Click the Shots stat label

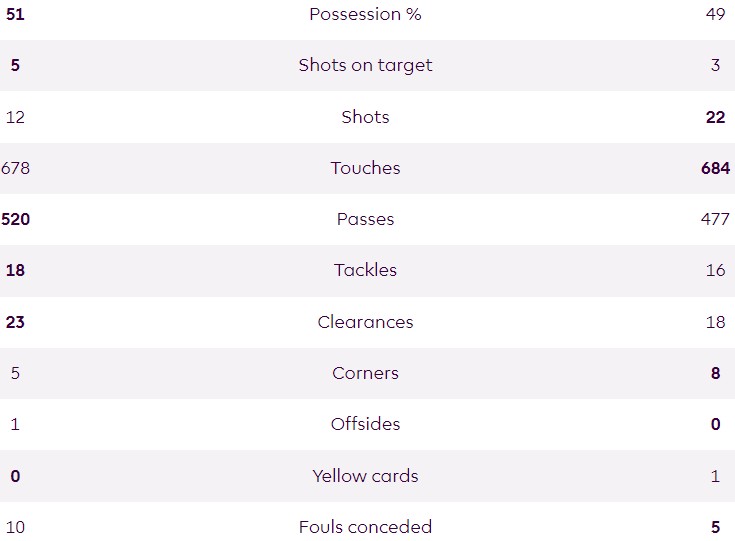(x=365, y=117)
